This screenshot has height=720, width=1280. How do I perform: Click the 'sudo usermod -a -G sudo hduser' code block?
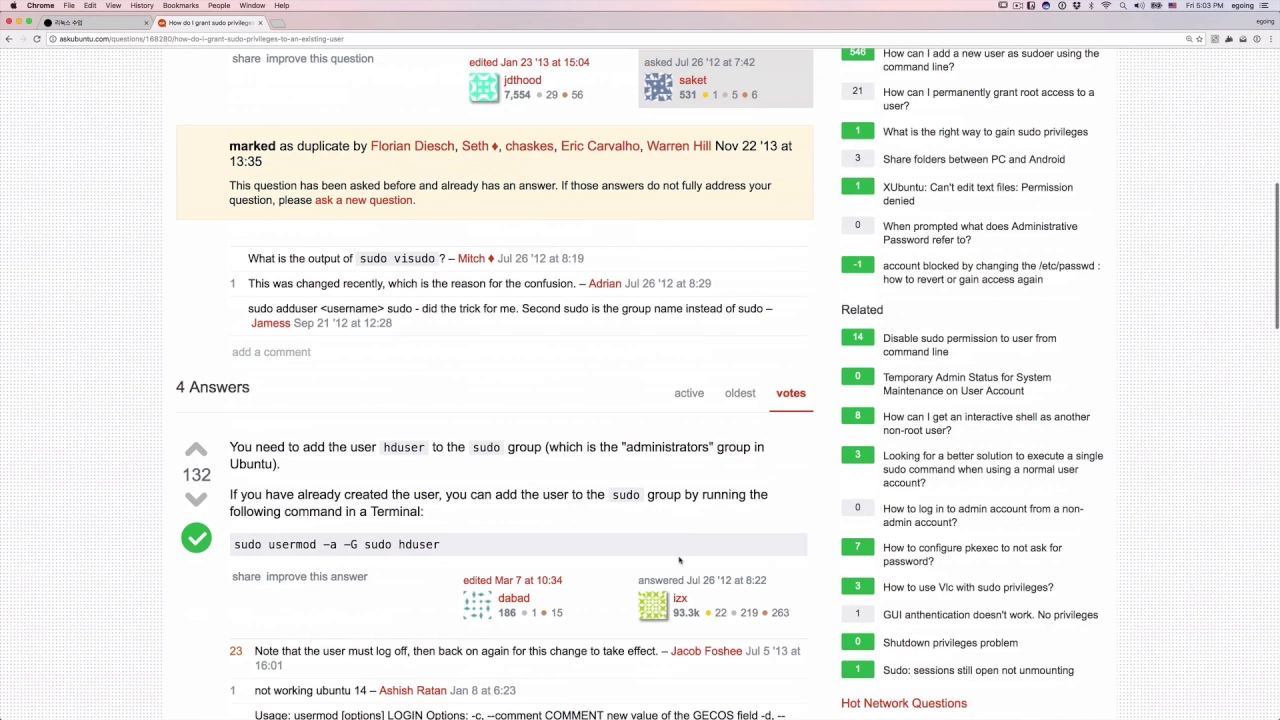tap(518, 545)
